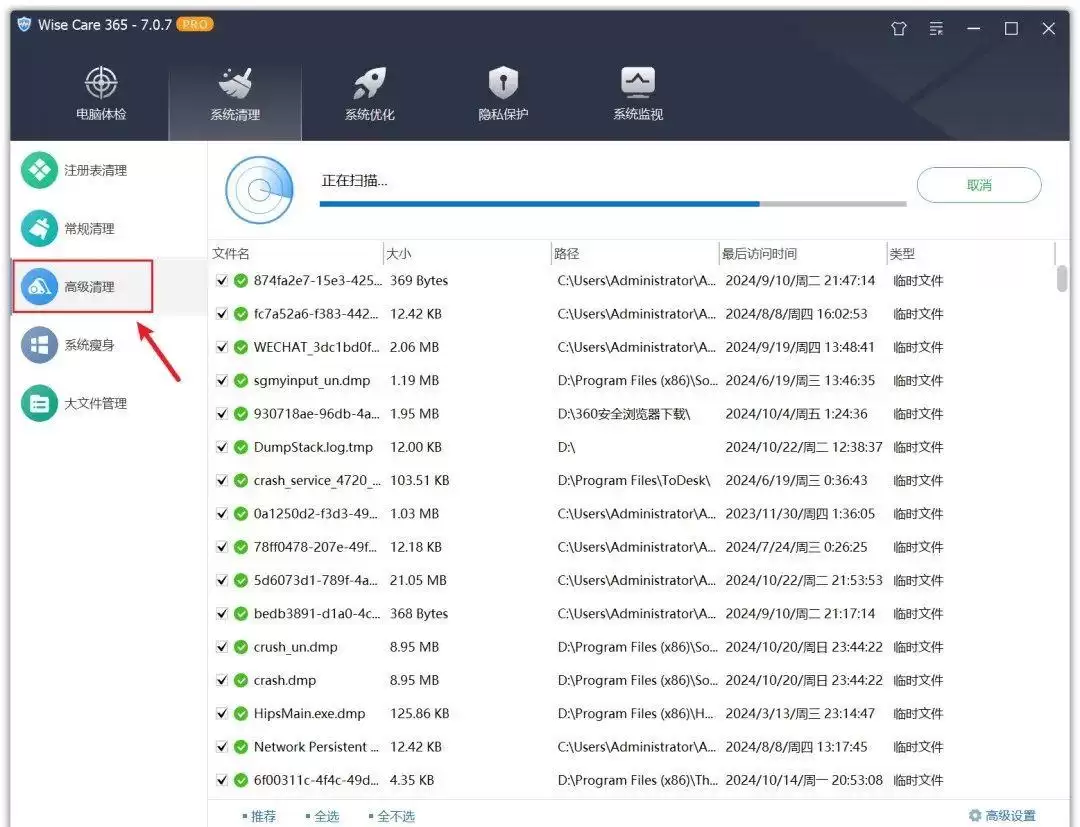Screen dimensions: 1080x827
Task: Click the 取消 cancel button
Action: [979, 185]
